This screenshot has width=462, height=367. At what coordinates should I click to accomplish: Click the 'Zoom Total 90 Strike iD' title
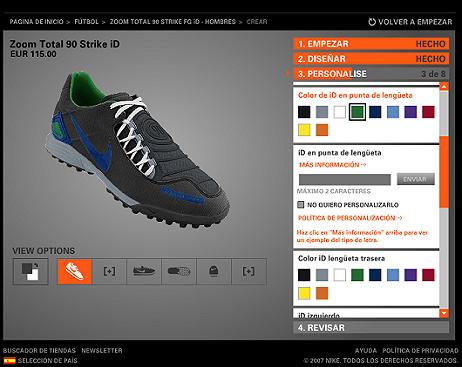point(65,44)
